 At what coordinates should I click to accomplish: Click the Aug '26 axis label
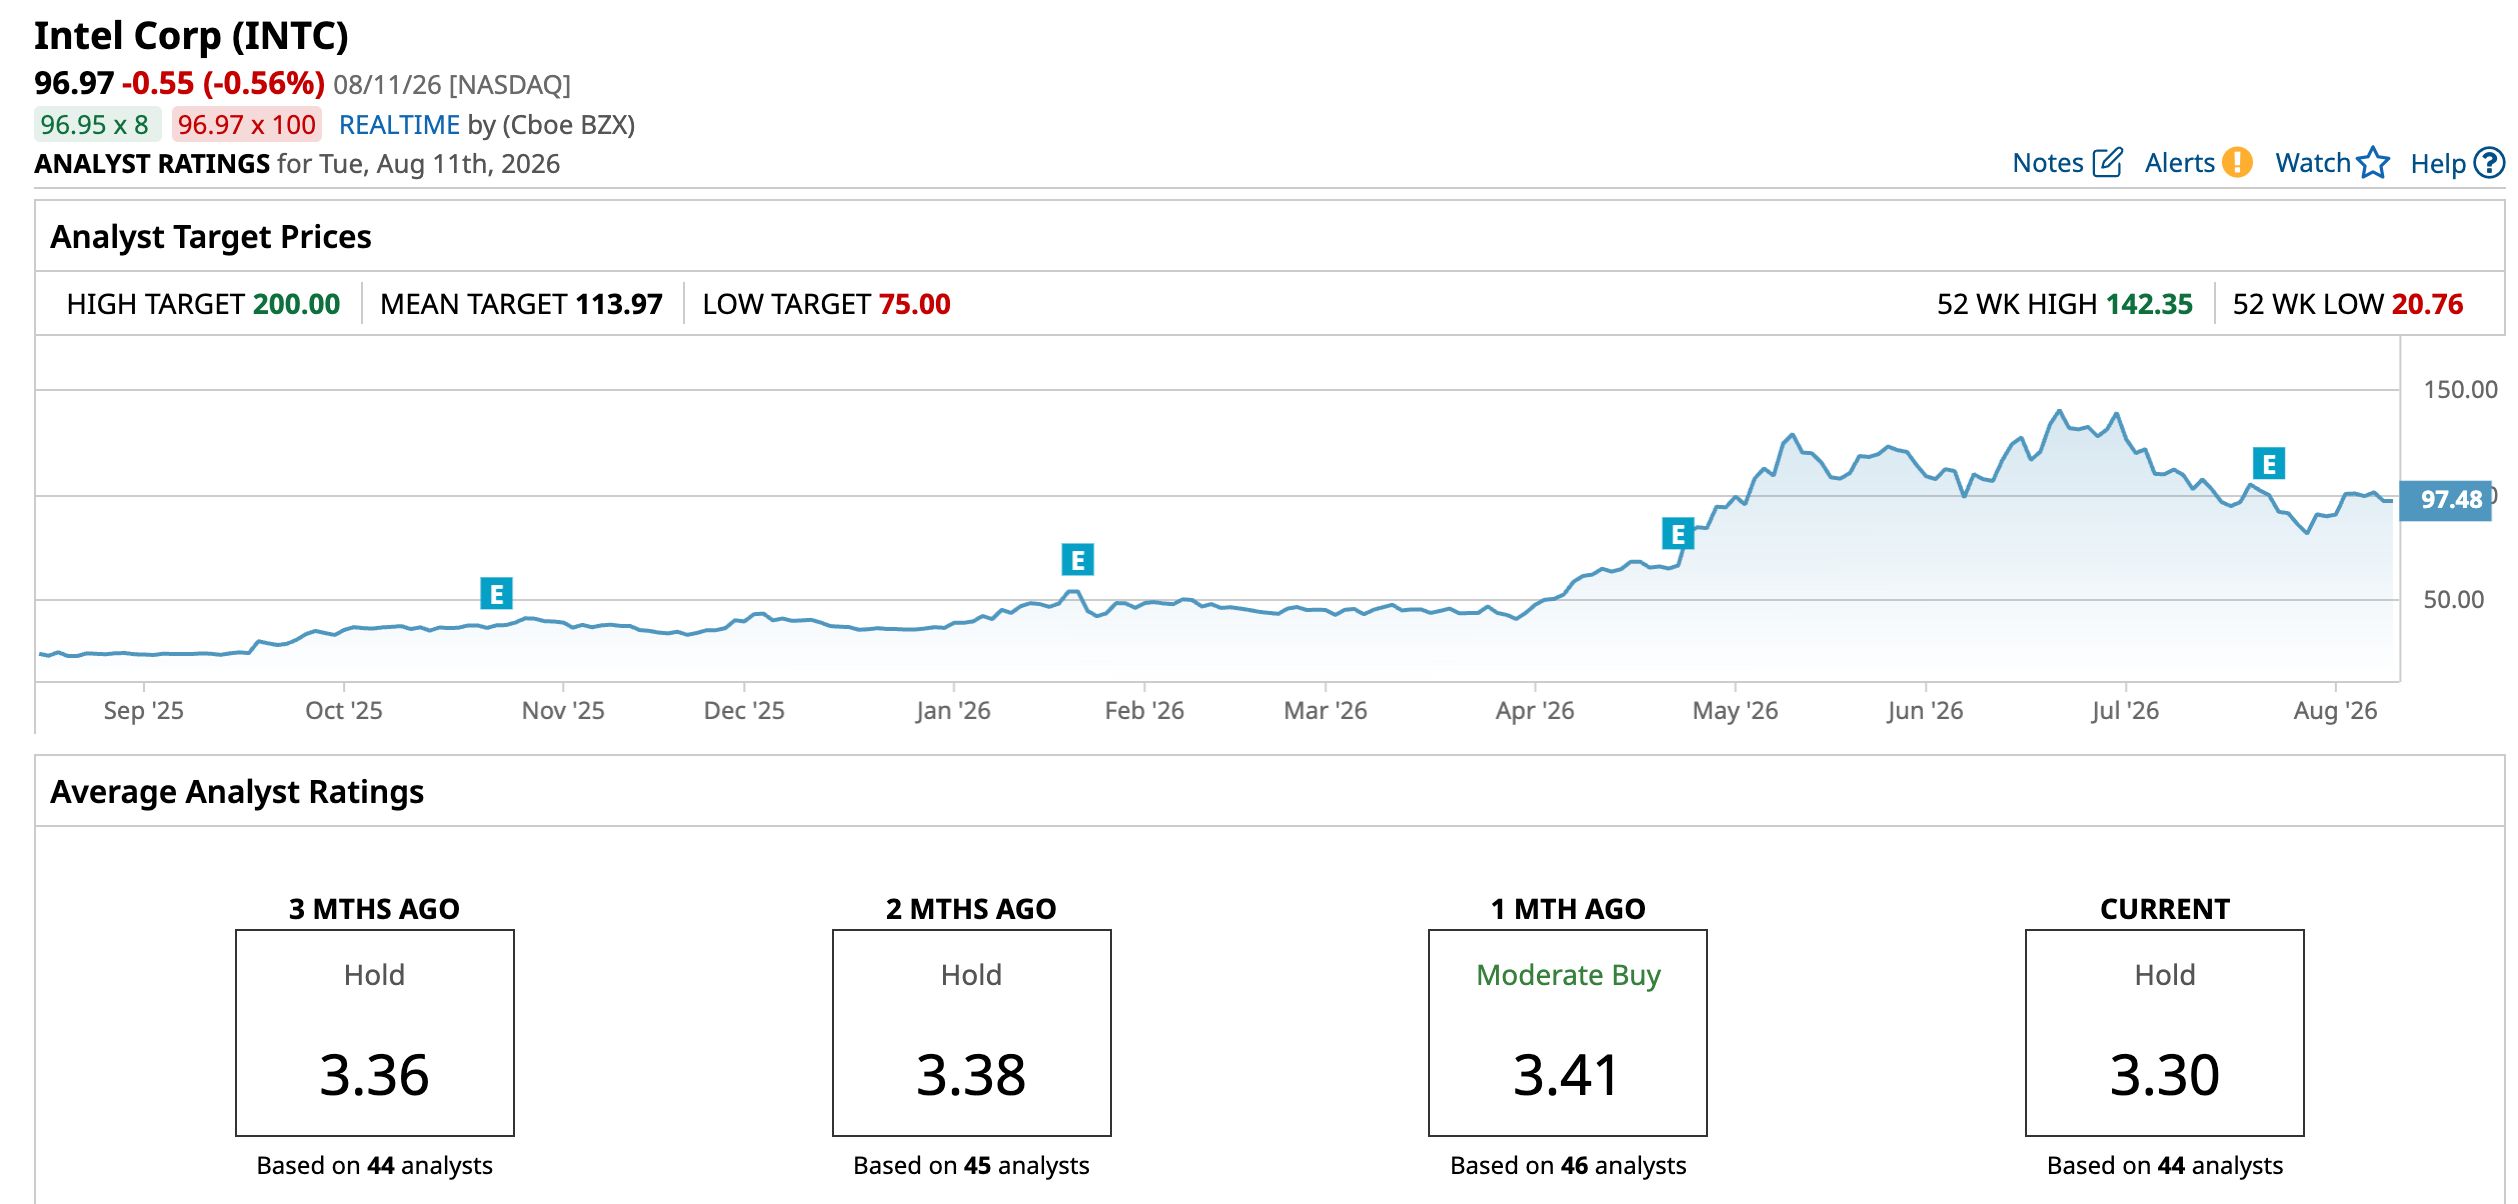[2335, 711]
